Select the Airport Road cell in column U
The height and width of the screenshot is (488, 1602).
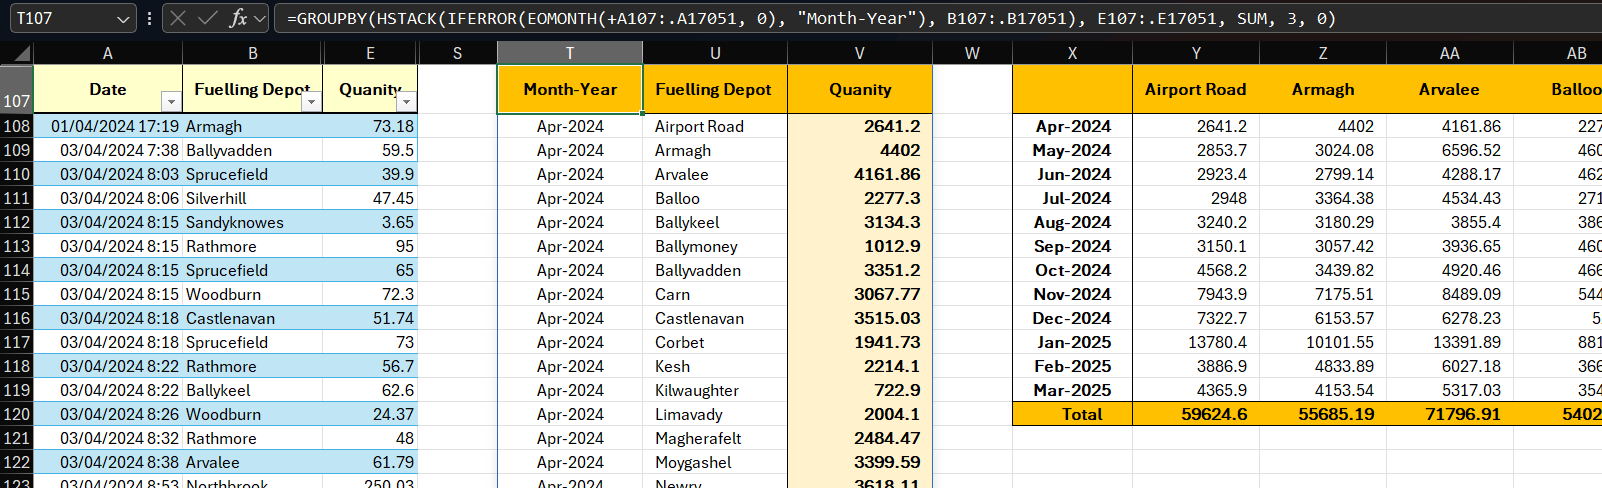click(715, 126)
